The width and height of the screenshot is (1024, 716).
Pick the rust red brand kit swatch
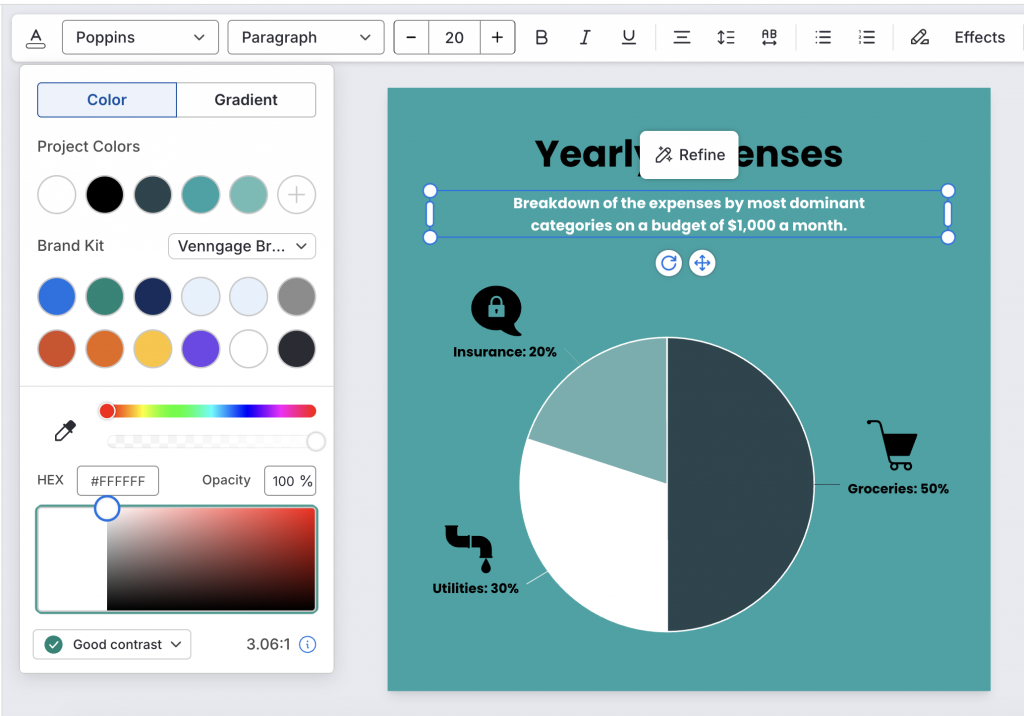[57, 349]
